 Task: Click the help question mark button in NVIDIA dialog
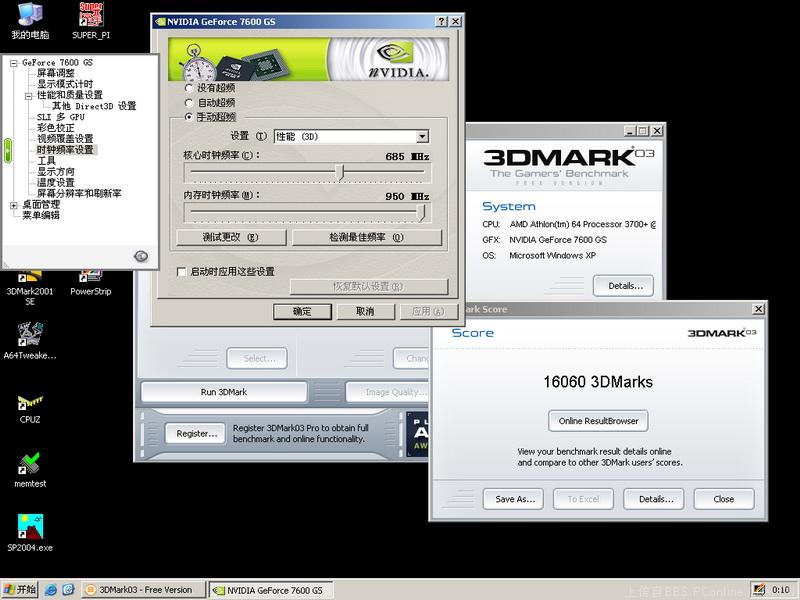[x=442, y=21]
